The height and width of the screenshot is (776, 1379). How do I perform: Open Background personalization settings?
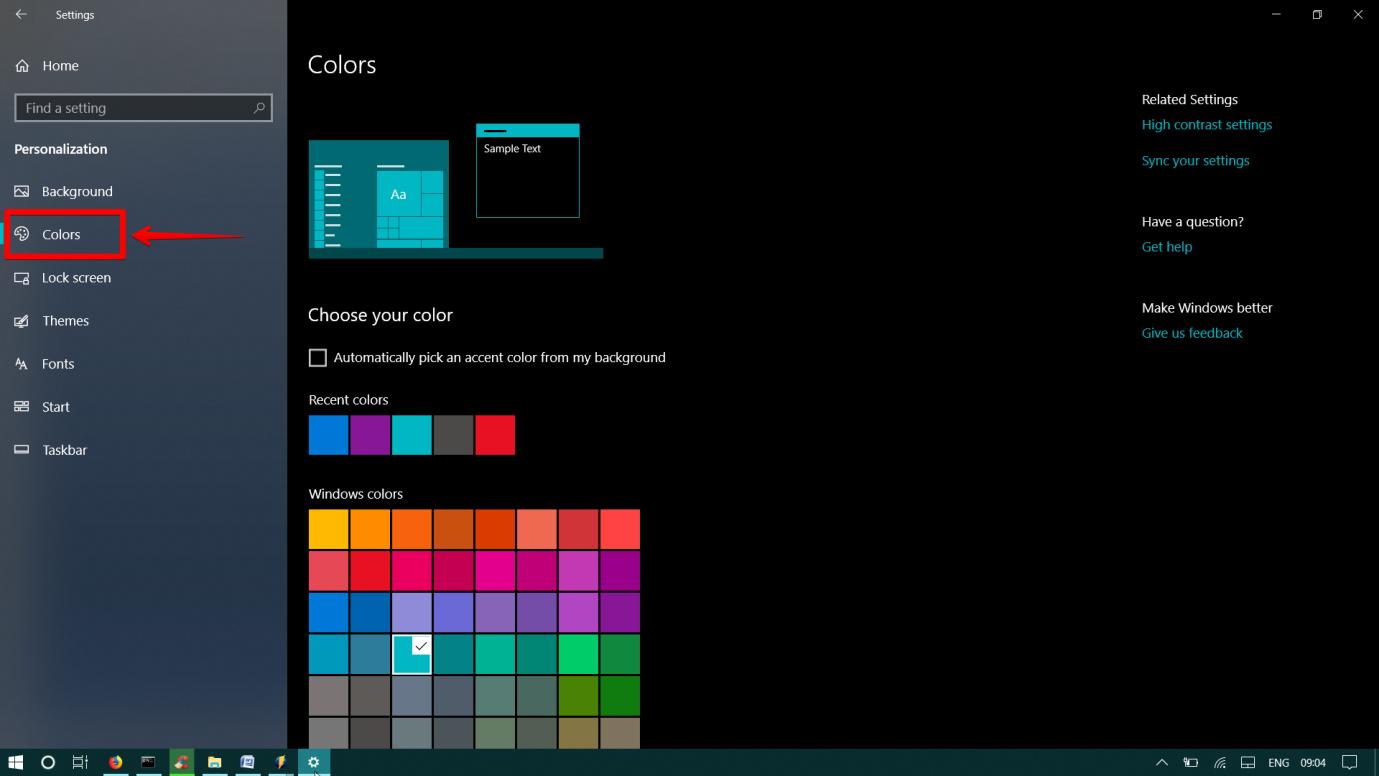click(x=77, y=192)
